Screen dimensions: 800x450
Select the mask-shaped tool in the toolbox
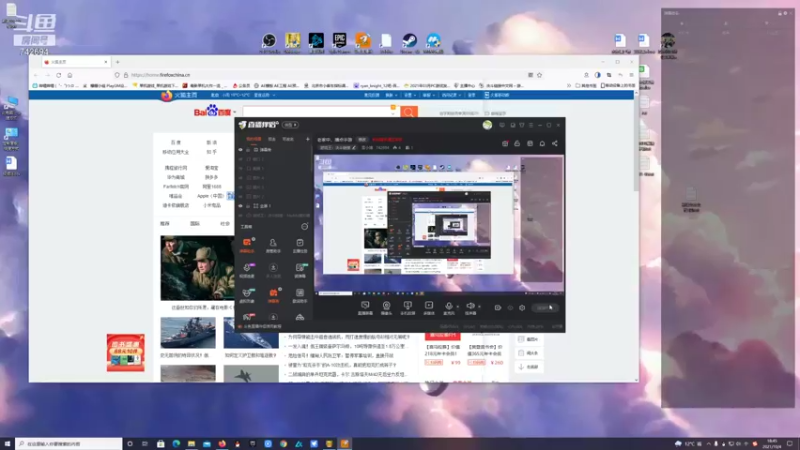pos(247,294)
